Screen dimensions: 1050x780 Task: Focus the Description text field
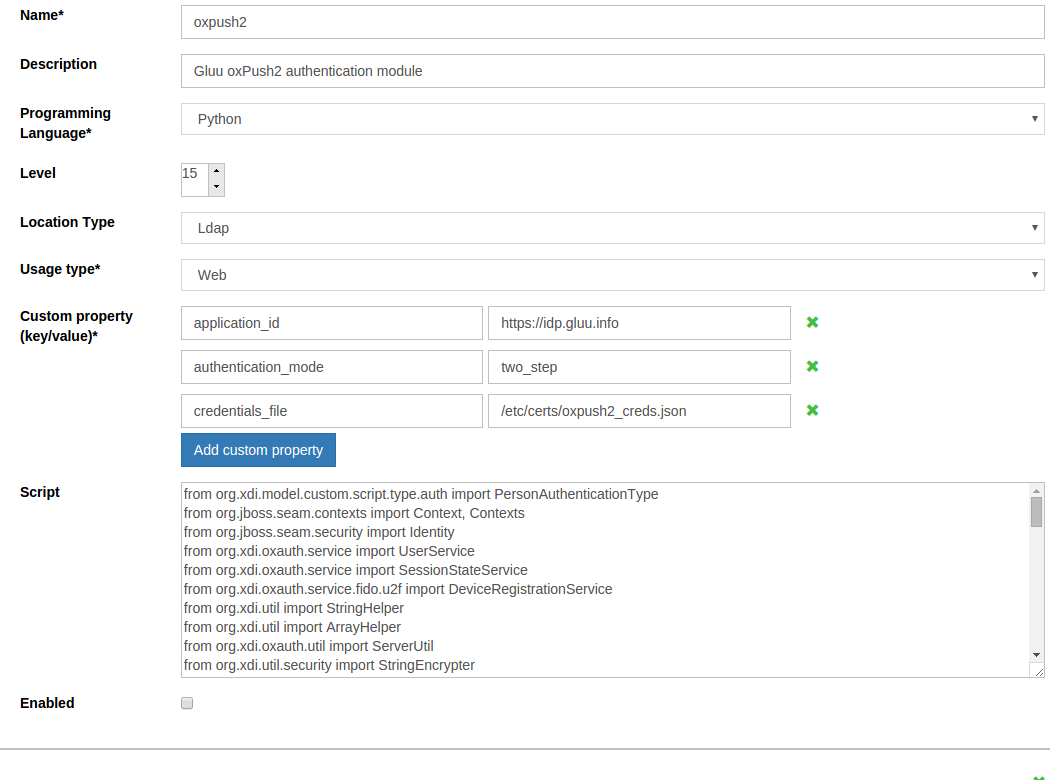612,71
